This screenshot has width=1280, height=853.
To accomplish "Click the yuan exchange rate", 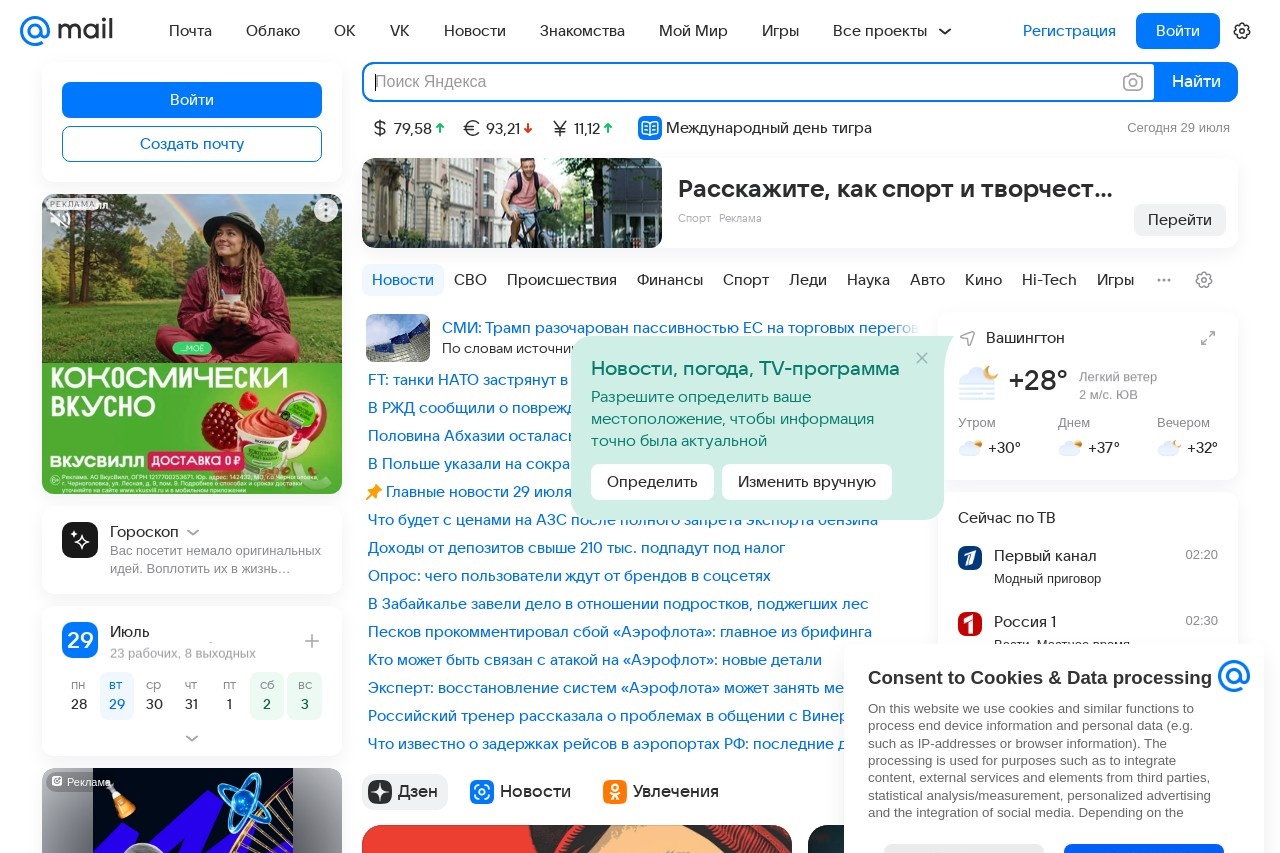I will pos(583,128).
